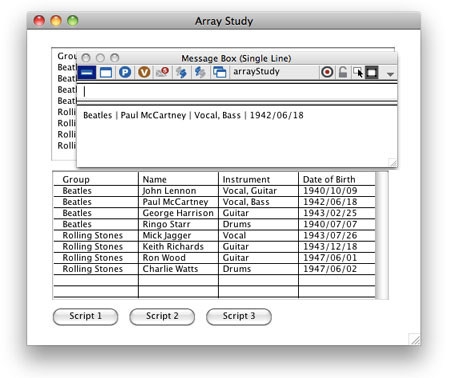Viewport: 454px width, 378px height.
Task: Run the Script 2 button
Action: pos(162,316)
